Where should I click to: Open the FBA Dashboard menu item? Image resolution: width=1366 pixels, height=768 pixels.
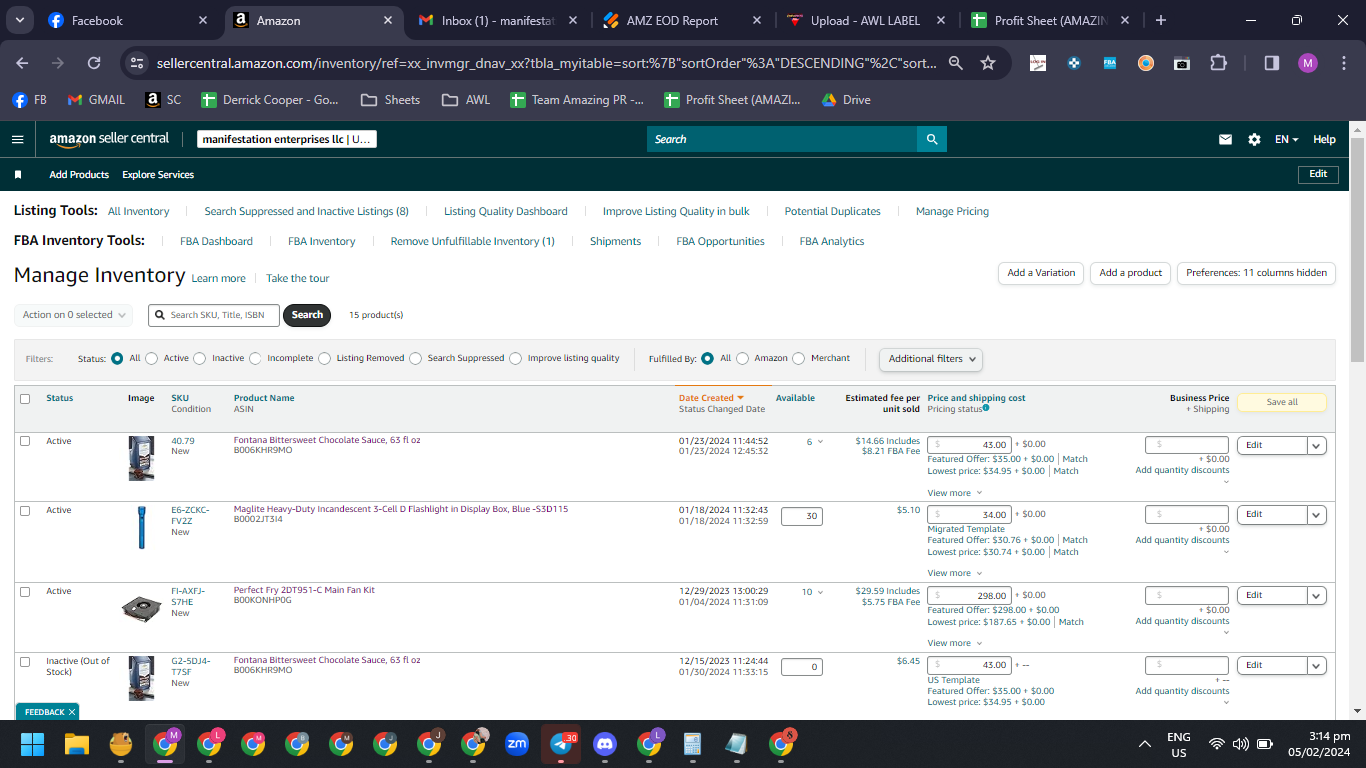(x=216, y=241)
